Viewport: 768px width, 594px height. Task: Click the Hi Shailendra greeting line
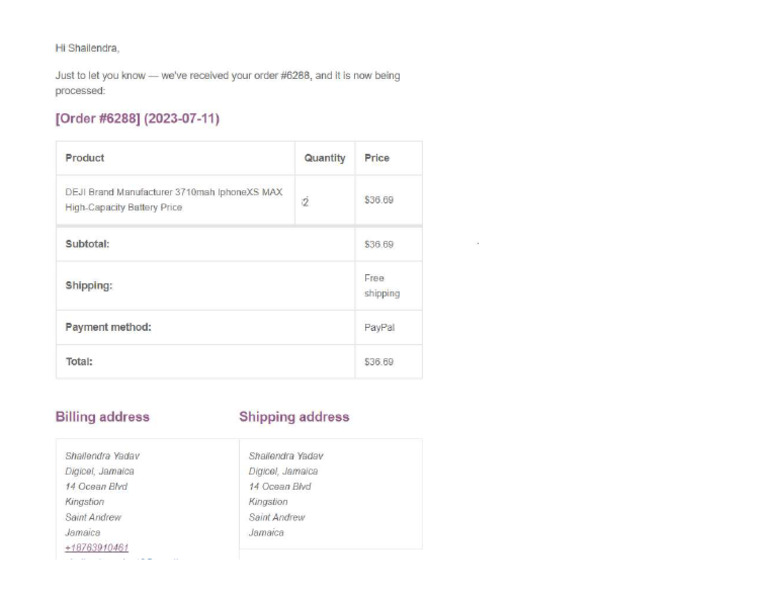[87, 47]
